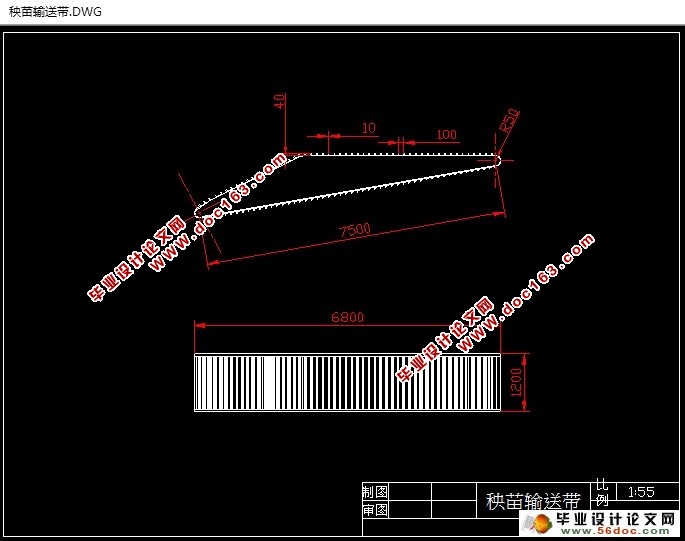Click the 100 spacing dimension value
Image resolution: width=685 pixels, height=541 pixels.
(x=446, y=135)
